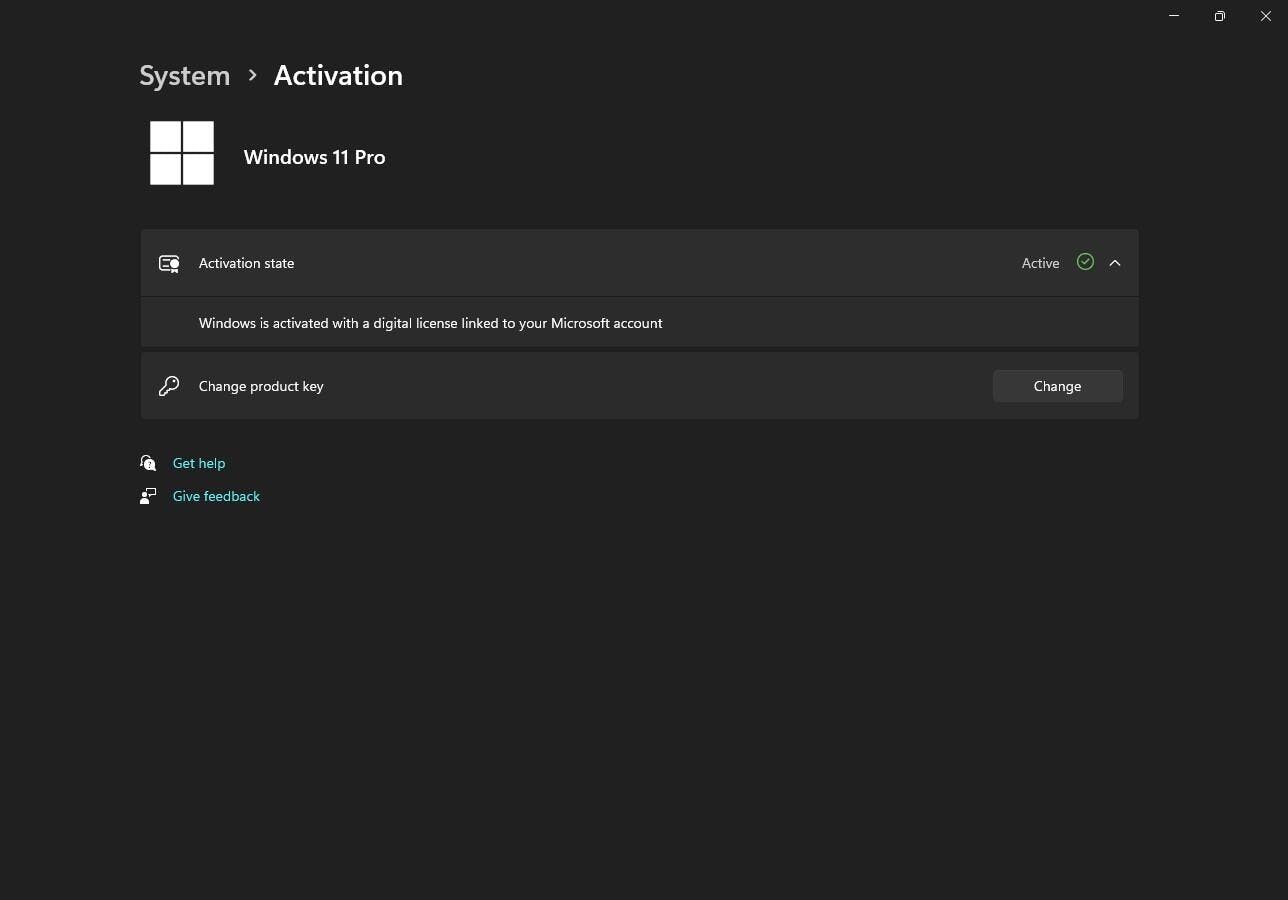Collapse the Activation state section chevron
1288x900 pixels.
tap(1115, 263)
